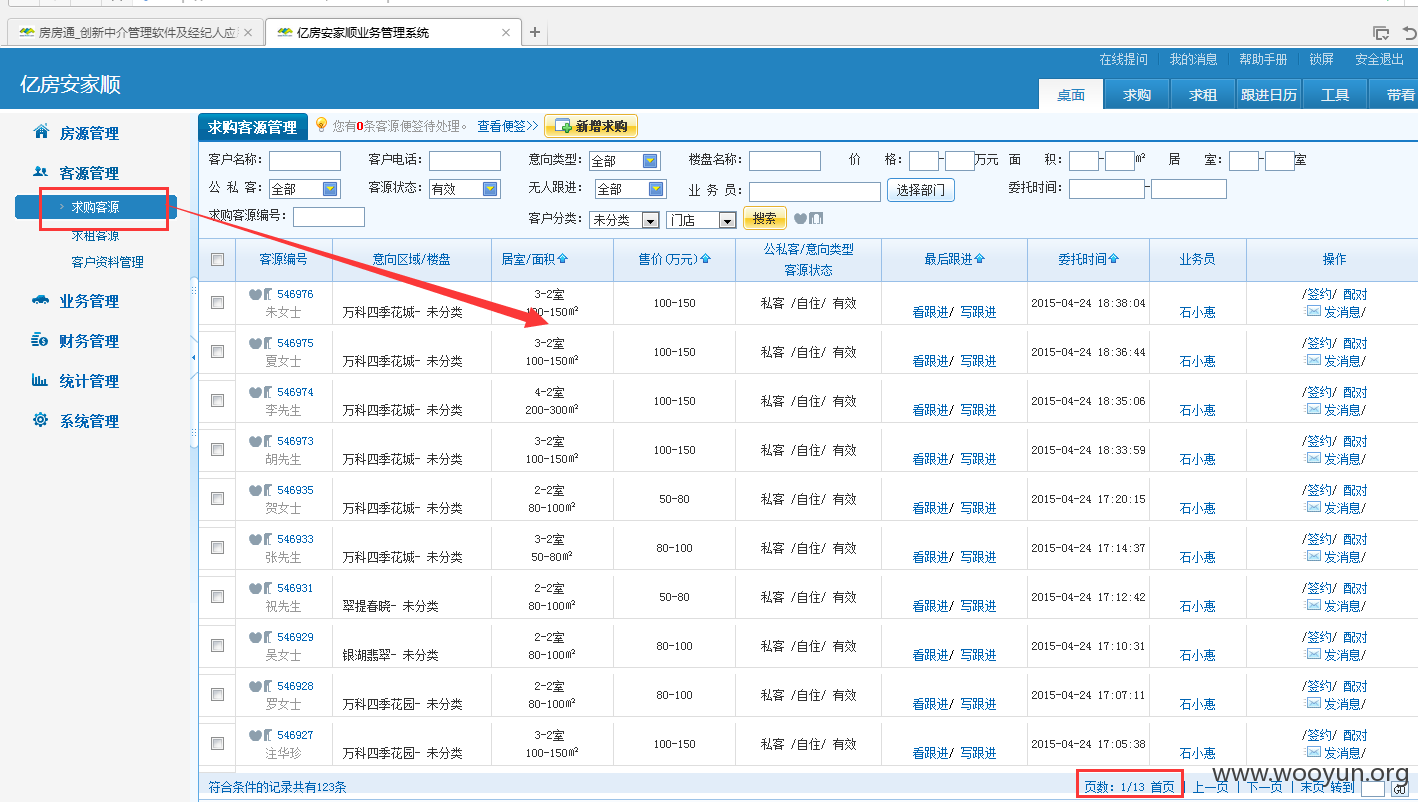The width and height of the screenshot is (1418, 802).
Task: Click 安全退出 to log out
Action: [1380, 59]
